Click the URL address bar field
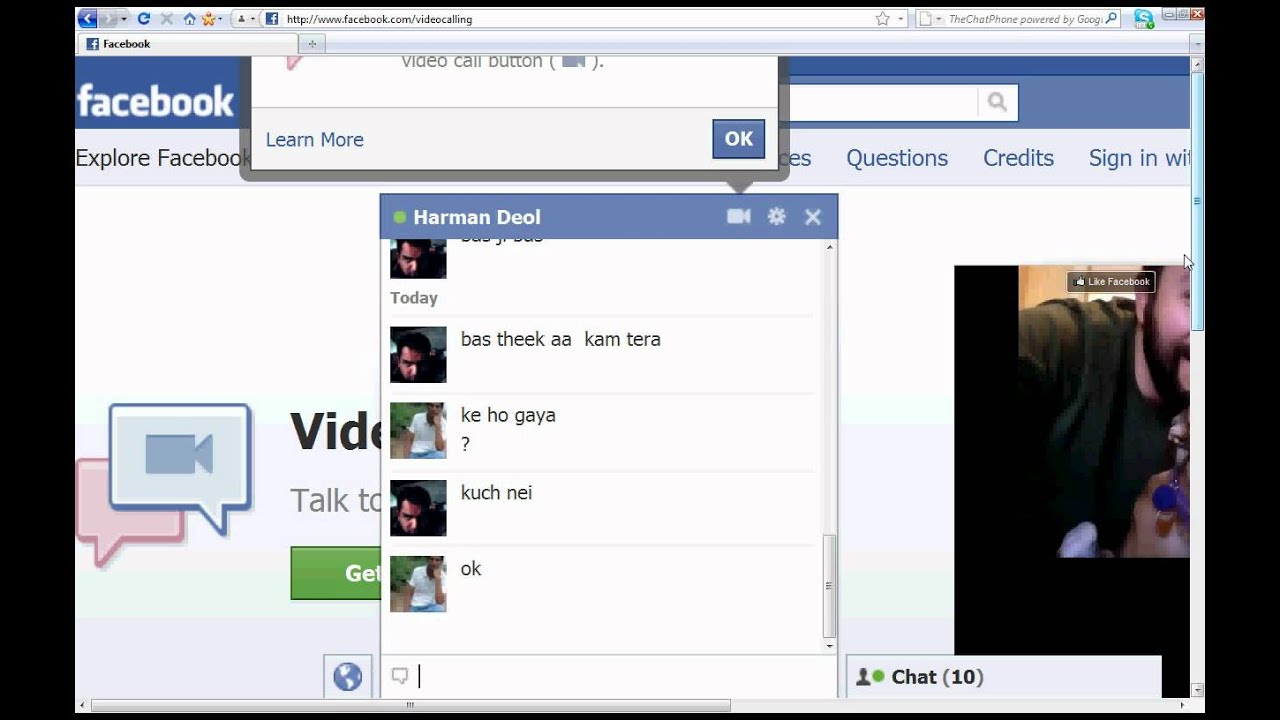 point(575,18)
